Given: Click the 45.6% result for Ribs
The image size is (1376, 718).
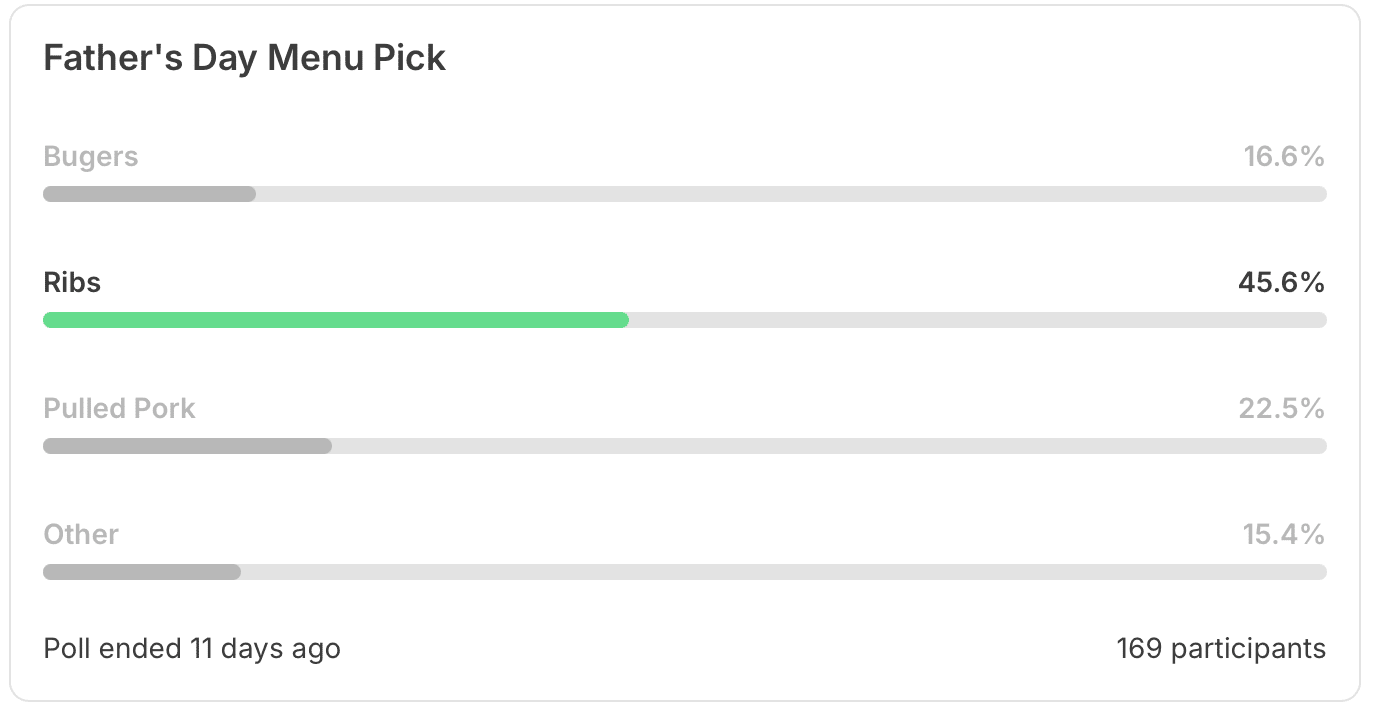Looking at the screenshot, I should [1282, 283].
